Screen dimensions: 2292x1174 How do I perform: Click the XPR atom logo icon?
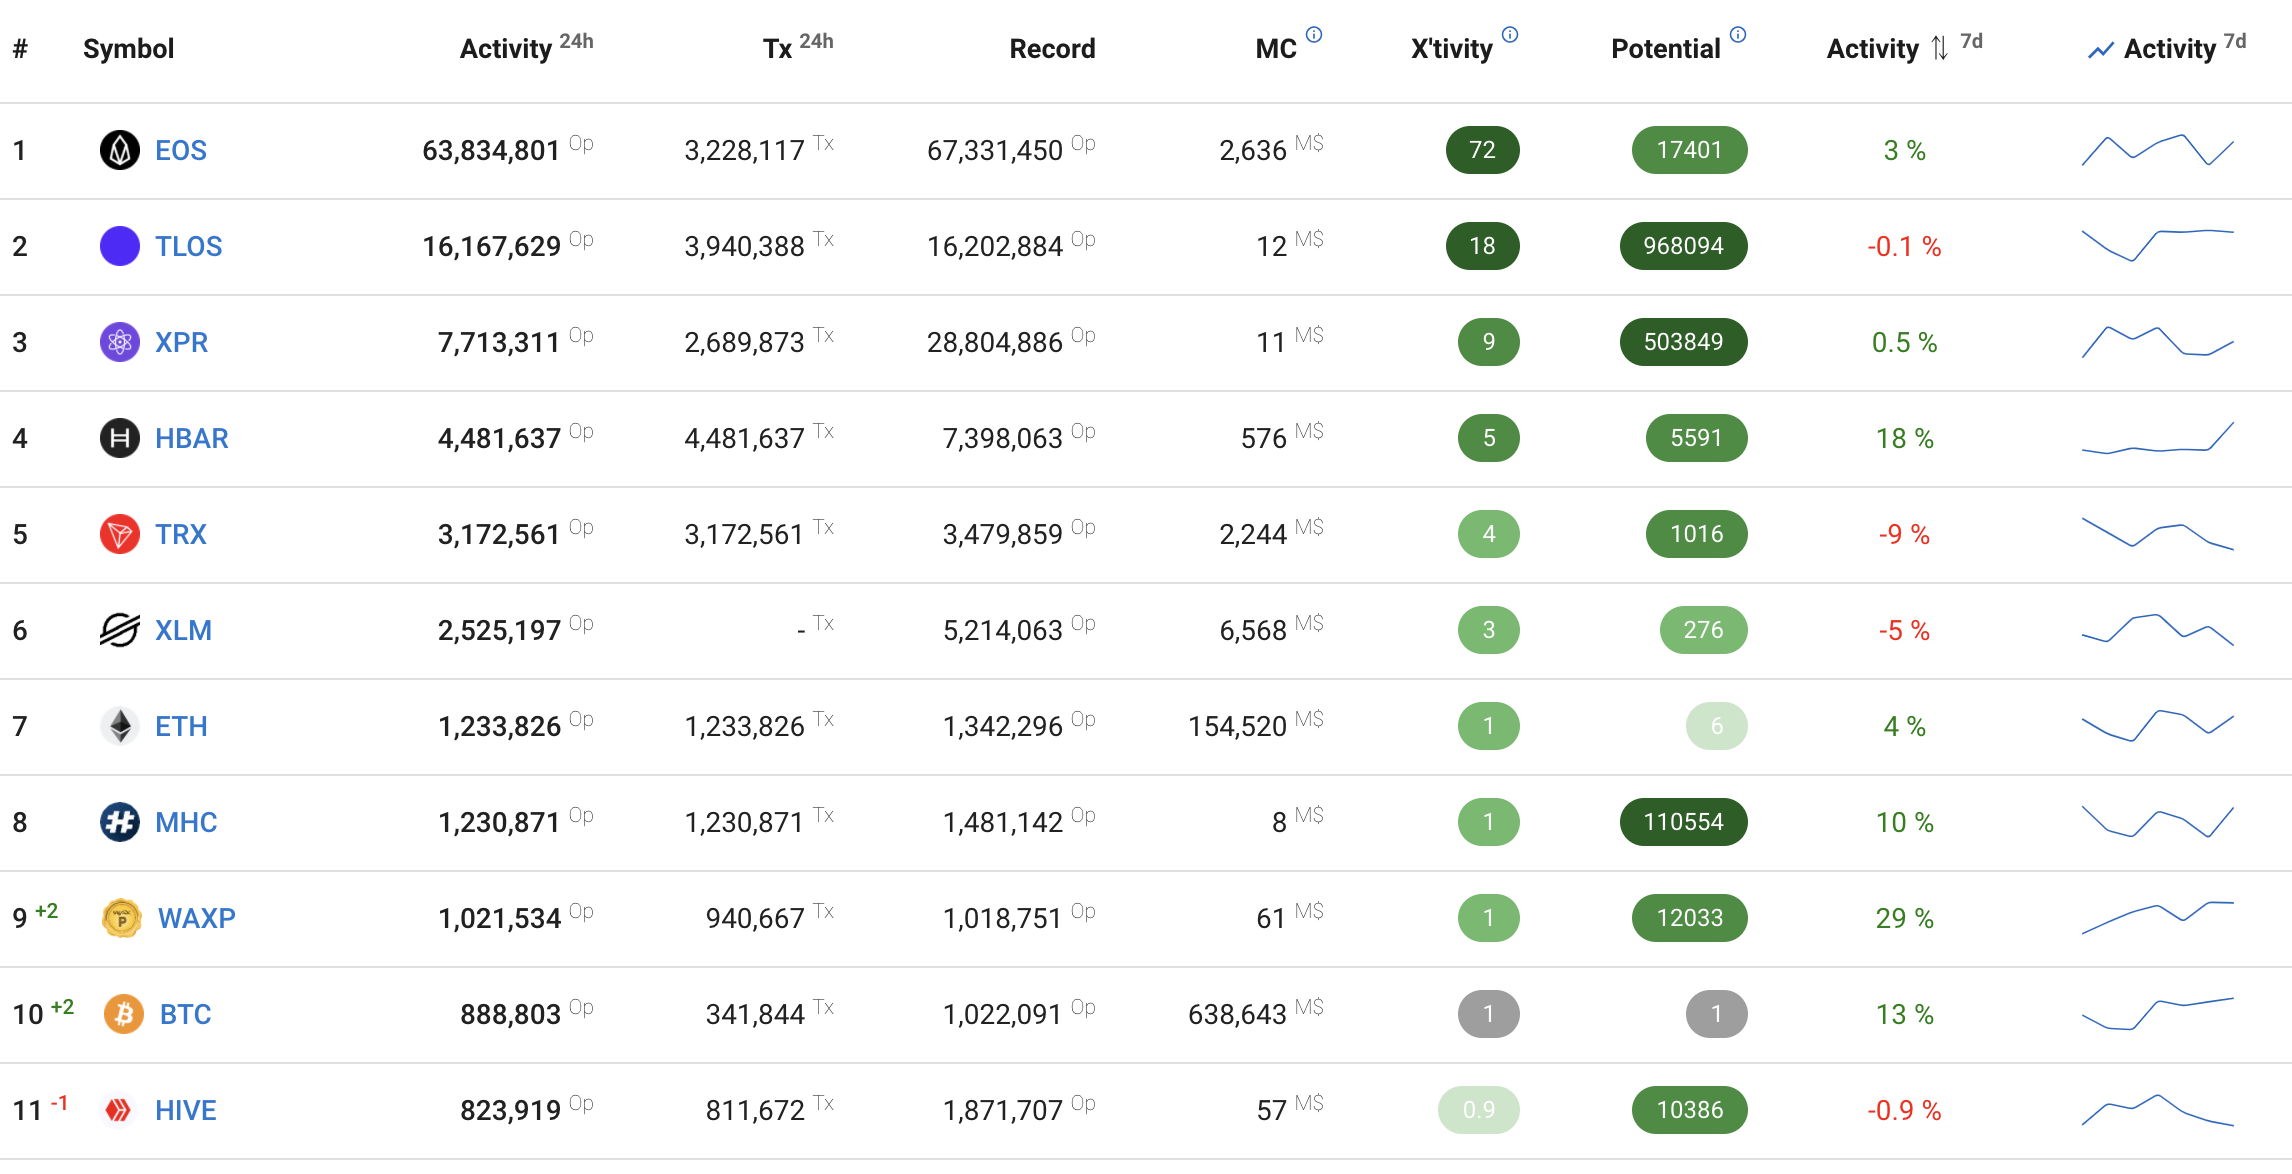click(x=119, y=342)
